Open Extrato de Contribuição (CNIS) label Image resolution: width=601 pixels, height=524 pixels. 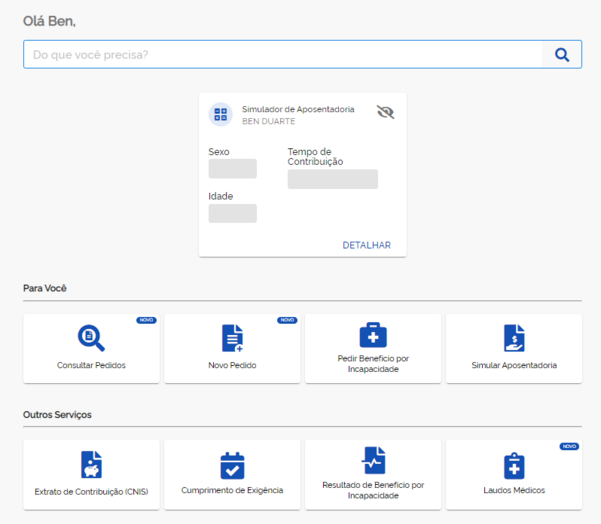[91, 492]
